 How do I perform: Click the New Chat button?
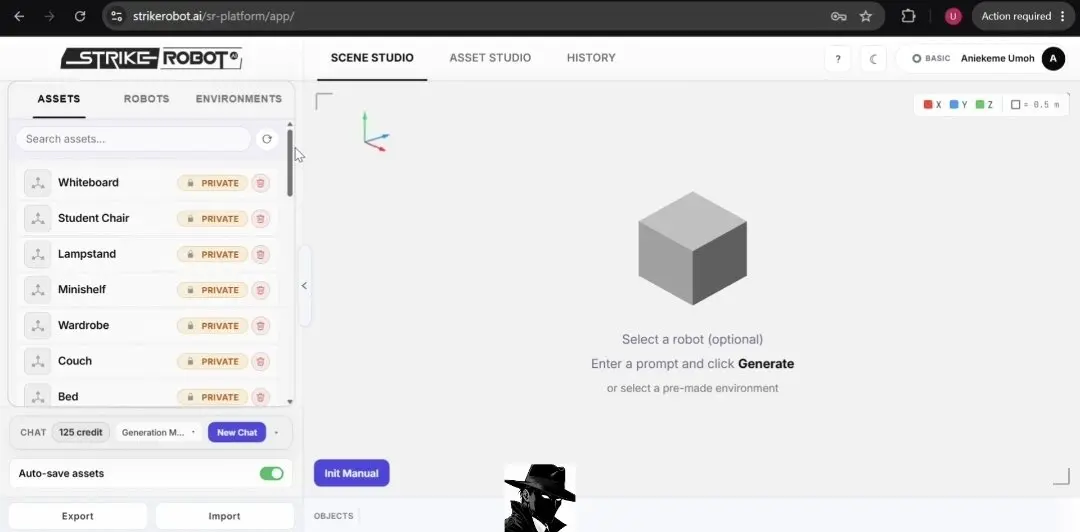point(237,433)
